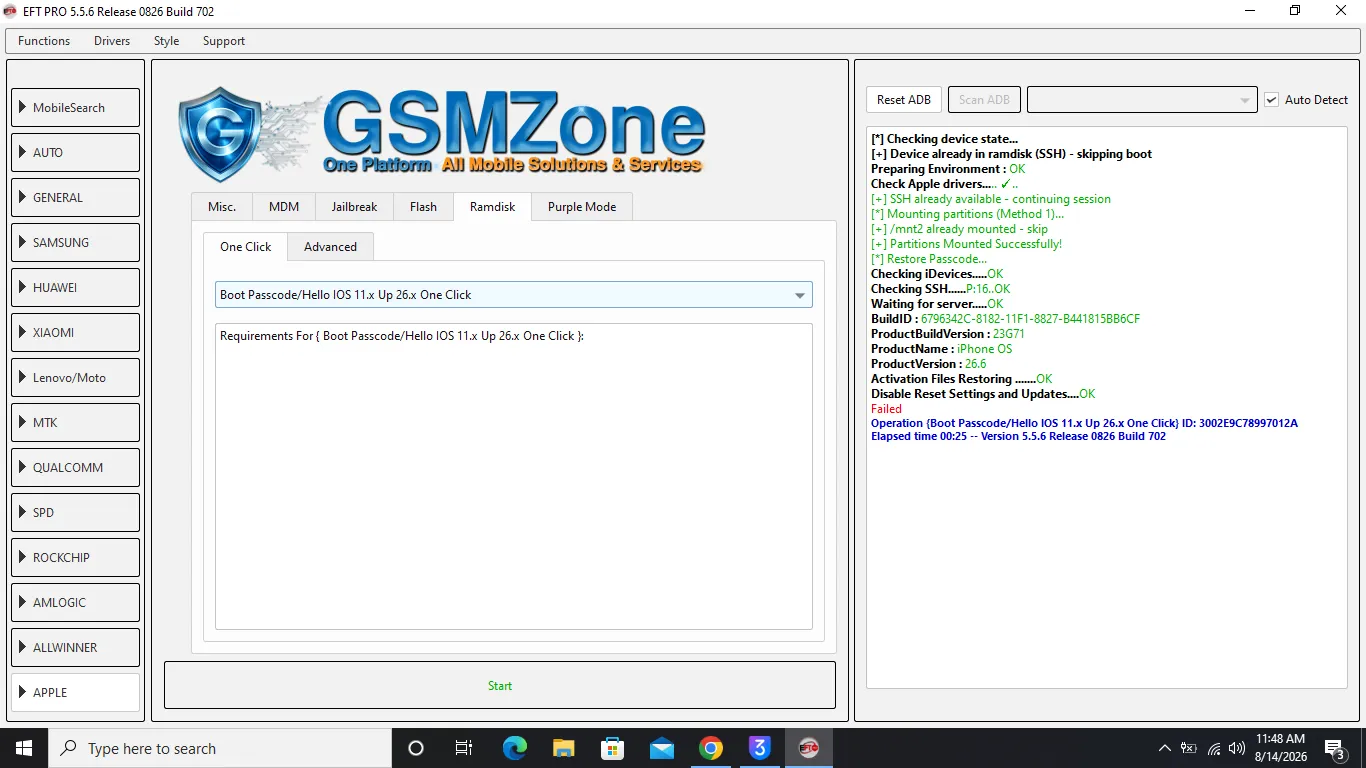This screenshot has width=1366, height=768.
Task: Click the "Elapsed time 00:25" log line
Action: pos(1018,436)
